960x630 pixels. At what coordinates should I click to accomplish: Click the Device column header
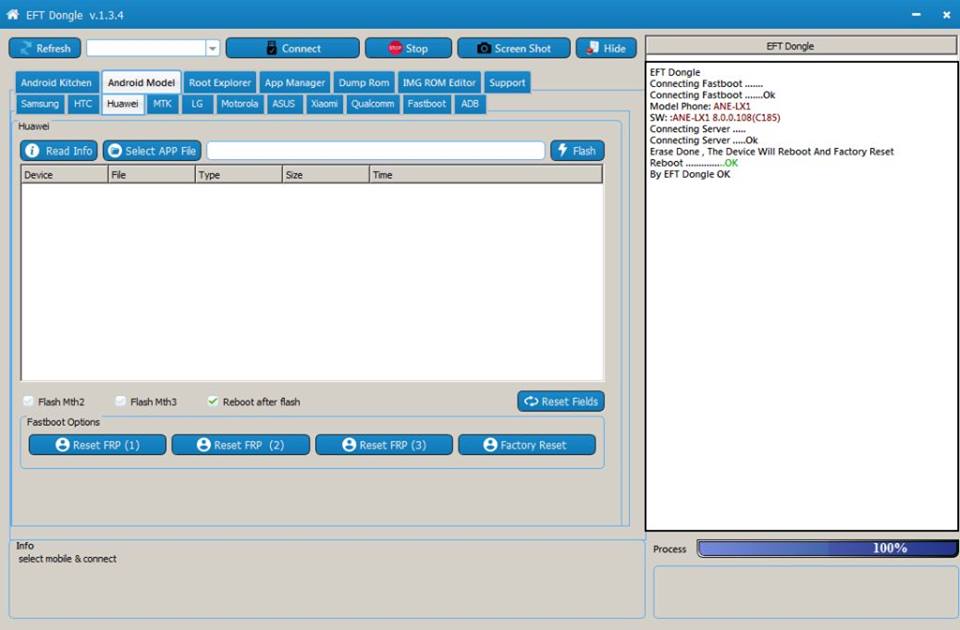[64, 175]
